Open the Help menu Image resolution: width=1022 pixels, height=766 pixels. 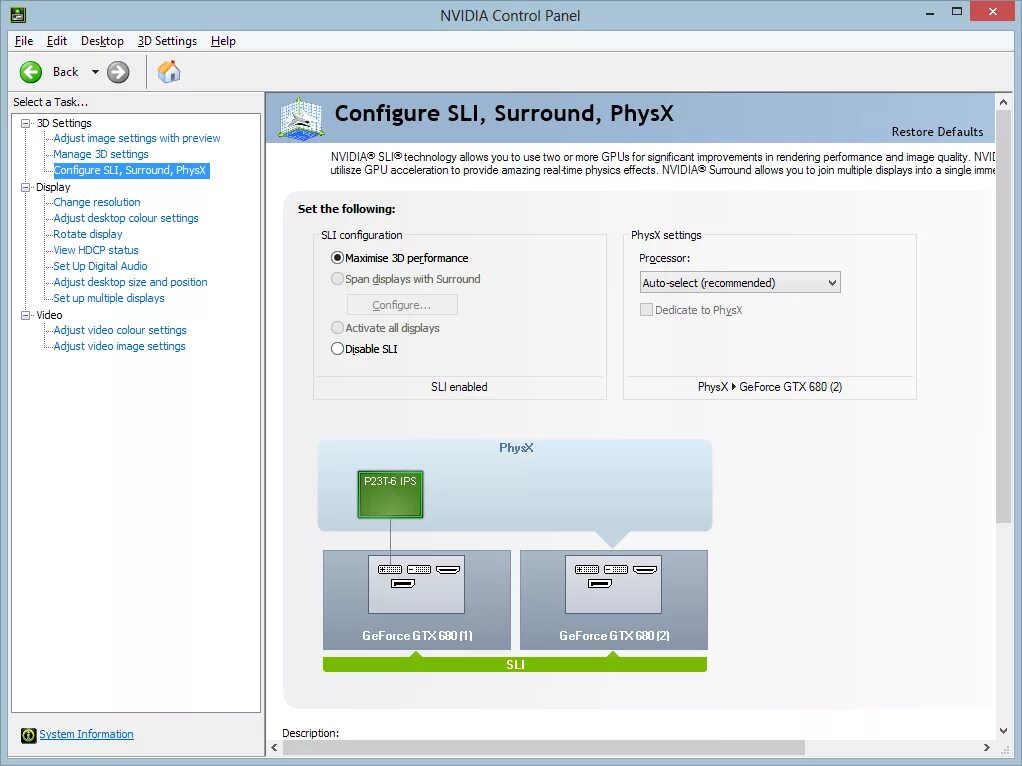223,41
